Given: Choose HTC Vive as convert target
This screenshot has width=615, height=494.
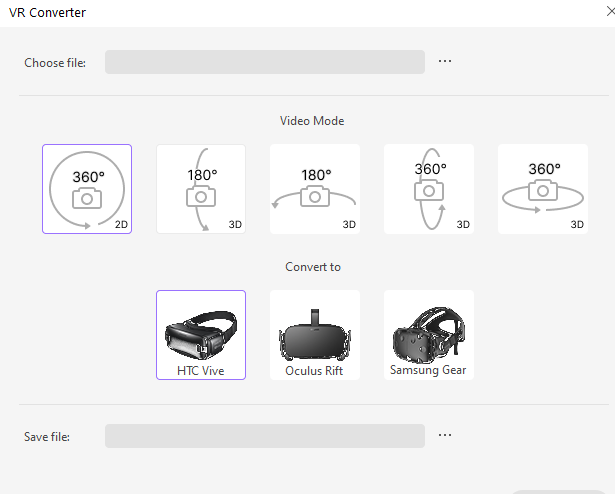Looking at the screenshot, I should click(201, 335).
